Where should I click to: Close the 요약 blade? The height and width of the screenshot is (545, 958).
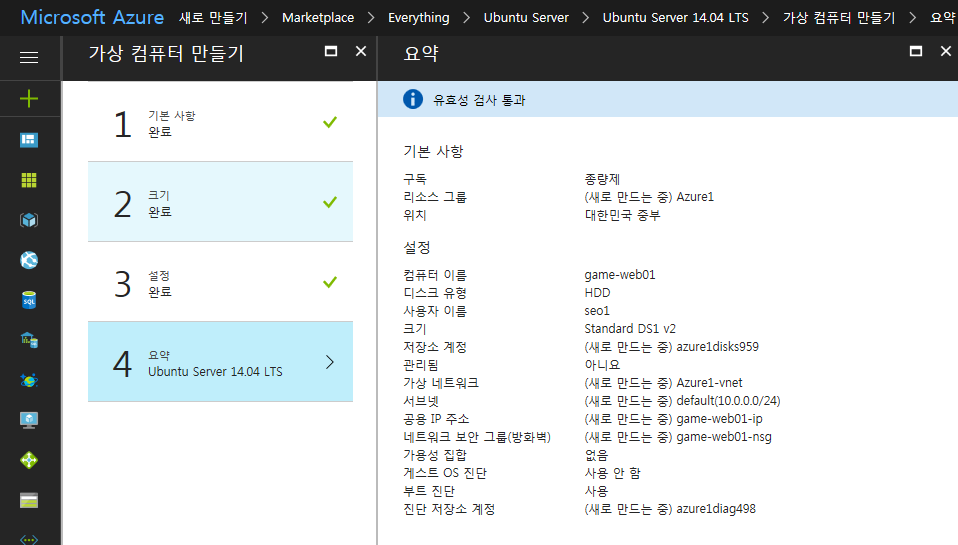[946, 51]
